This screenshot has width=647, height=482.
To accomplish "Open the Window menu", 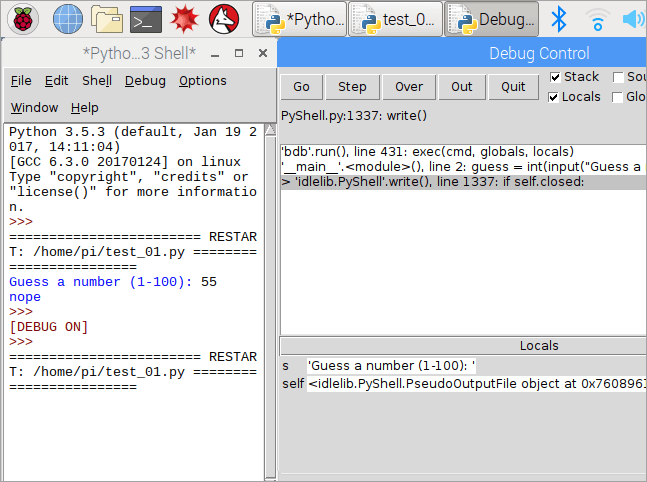I will pyautogui.click(x=34, y=108).
